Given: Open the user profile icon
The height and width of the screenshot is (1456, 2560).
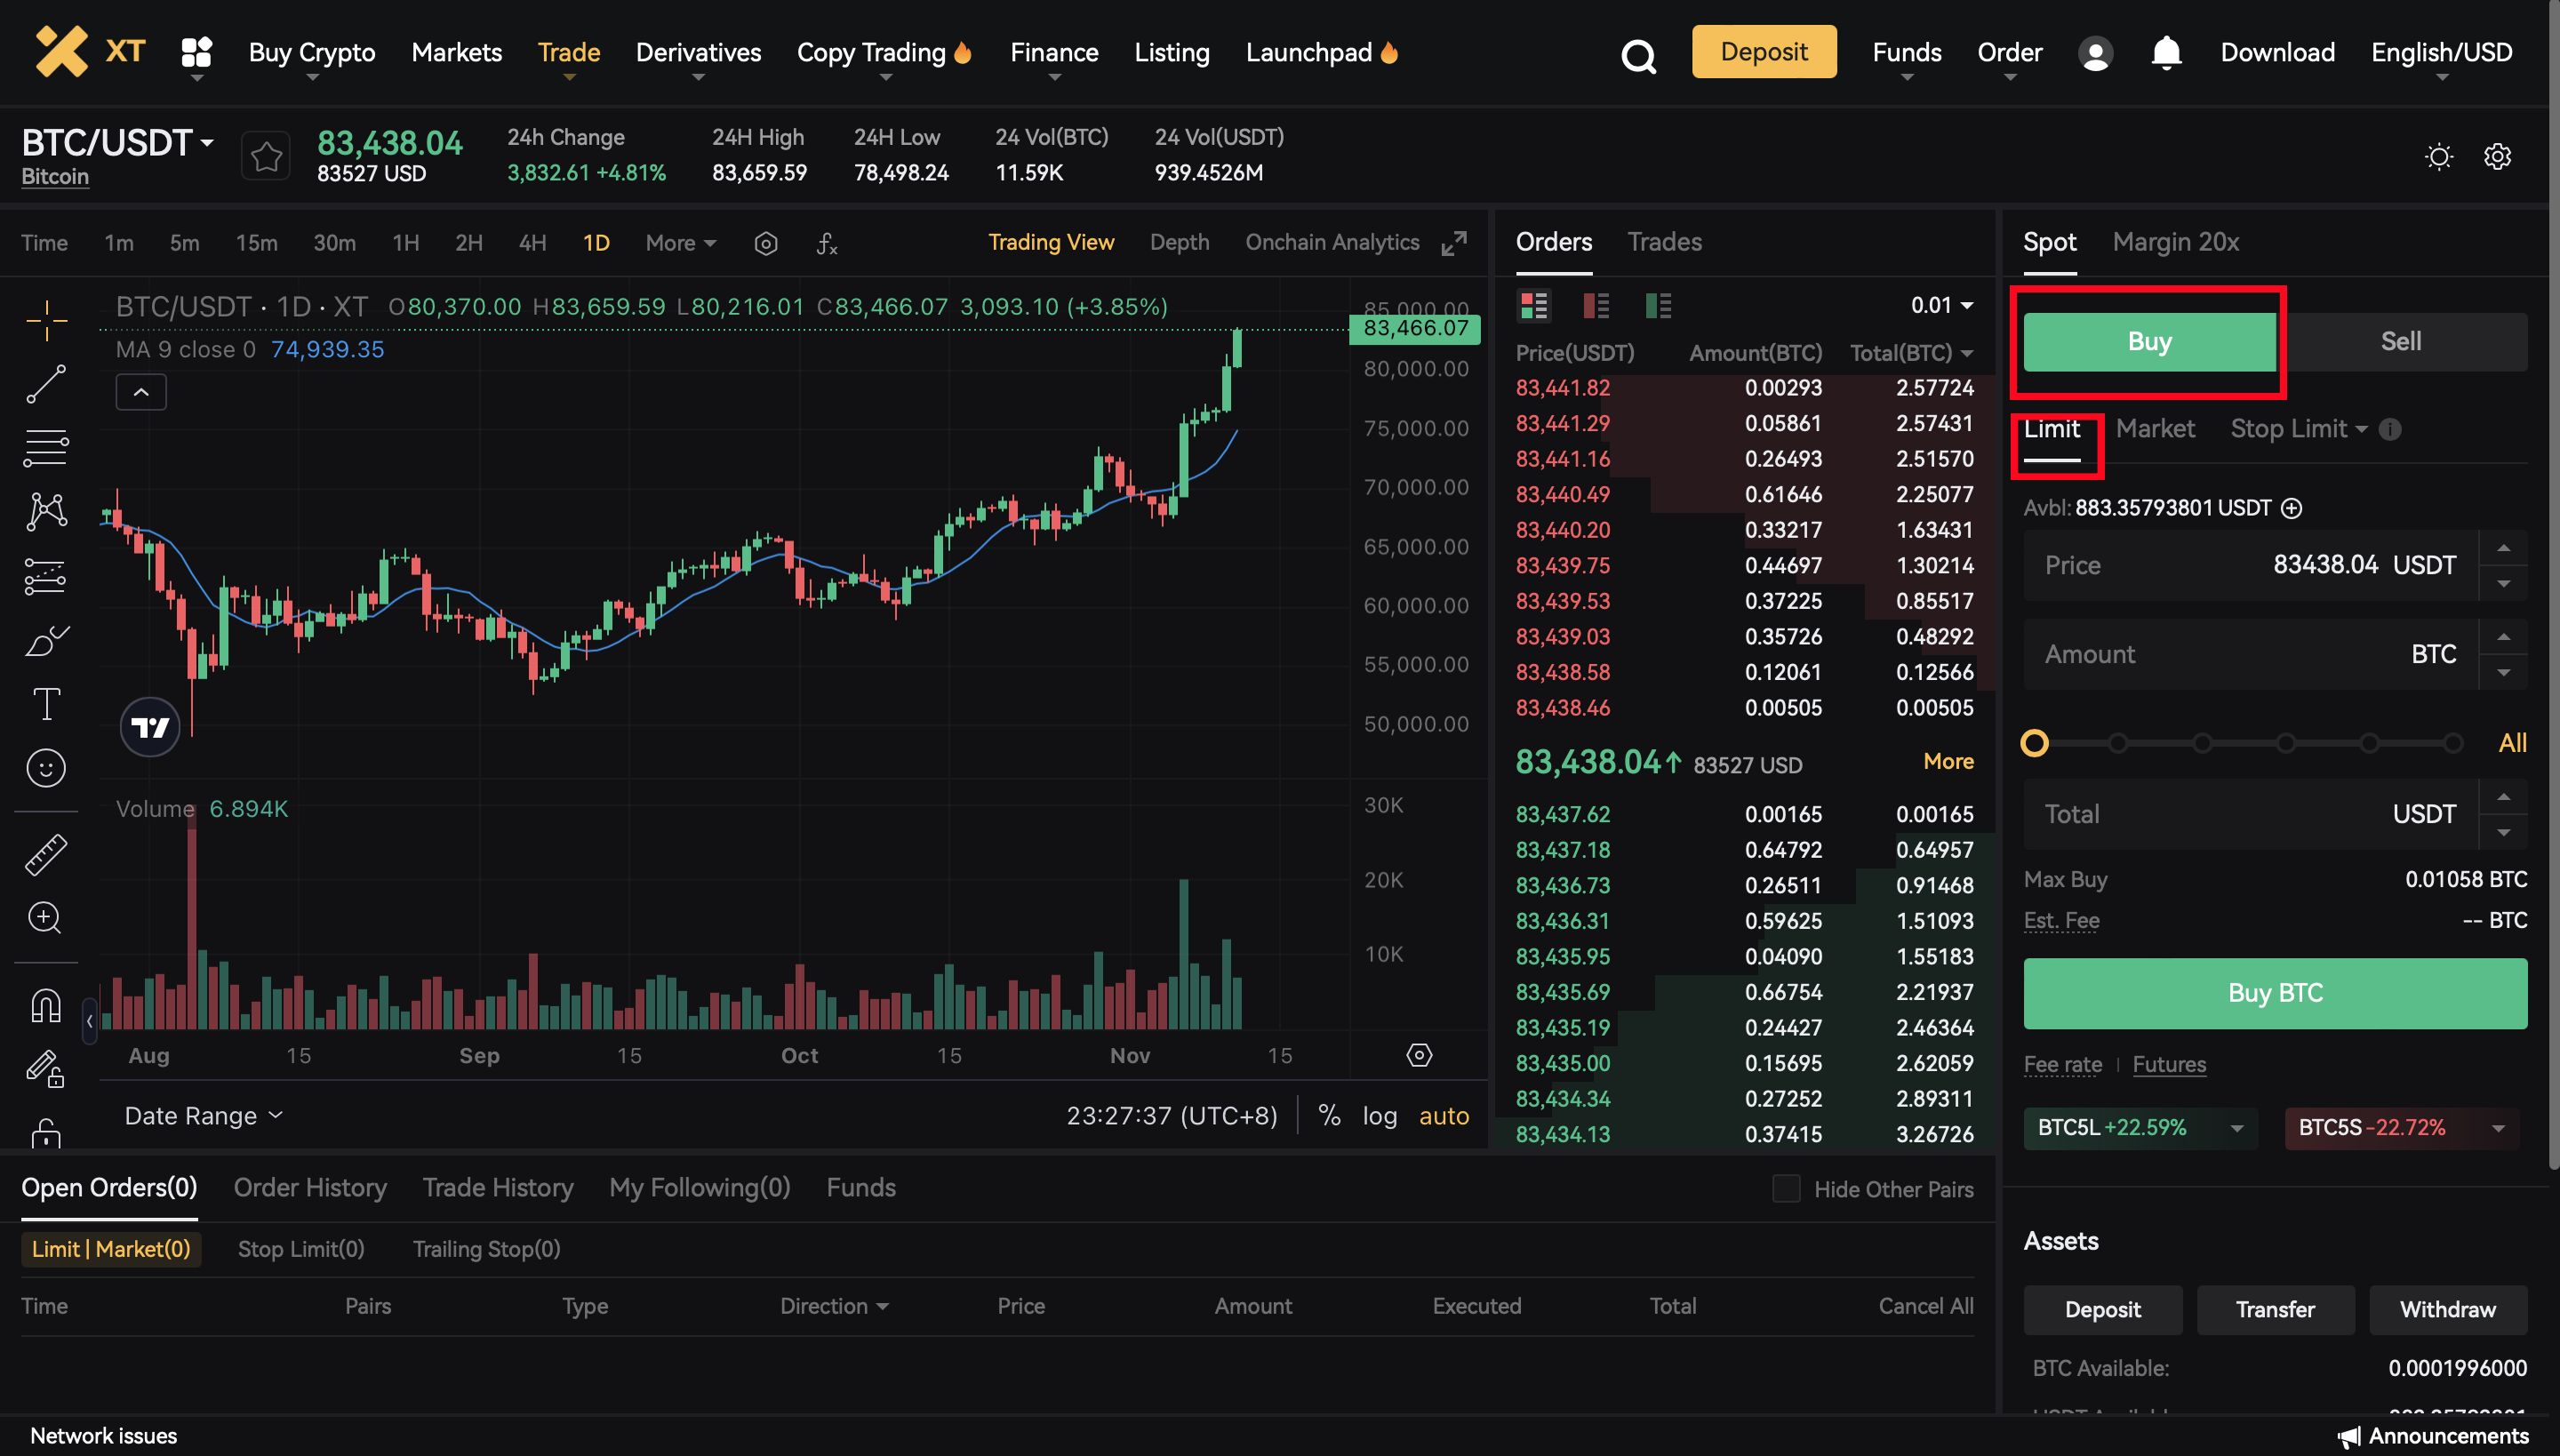Looking at the screenshot, I should (2095, 53).
